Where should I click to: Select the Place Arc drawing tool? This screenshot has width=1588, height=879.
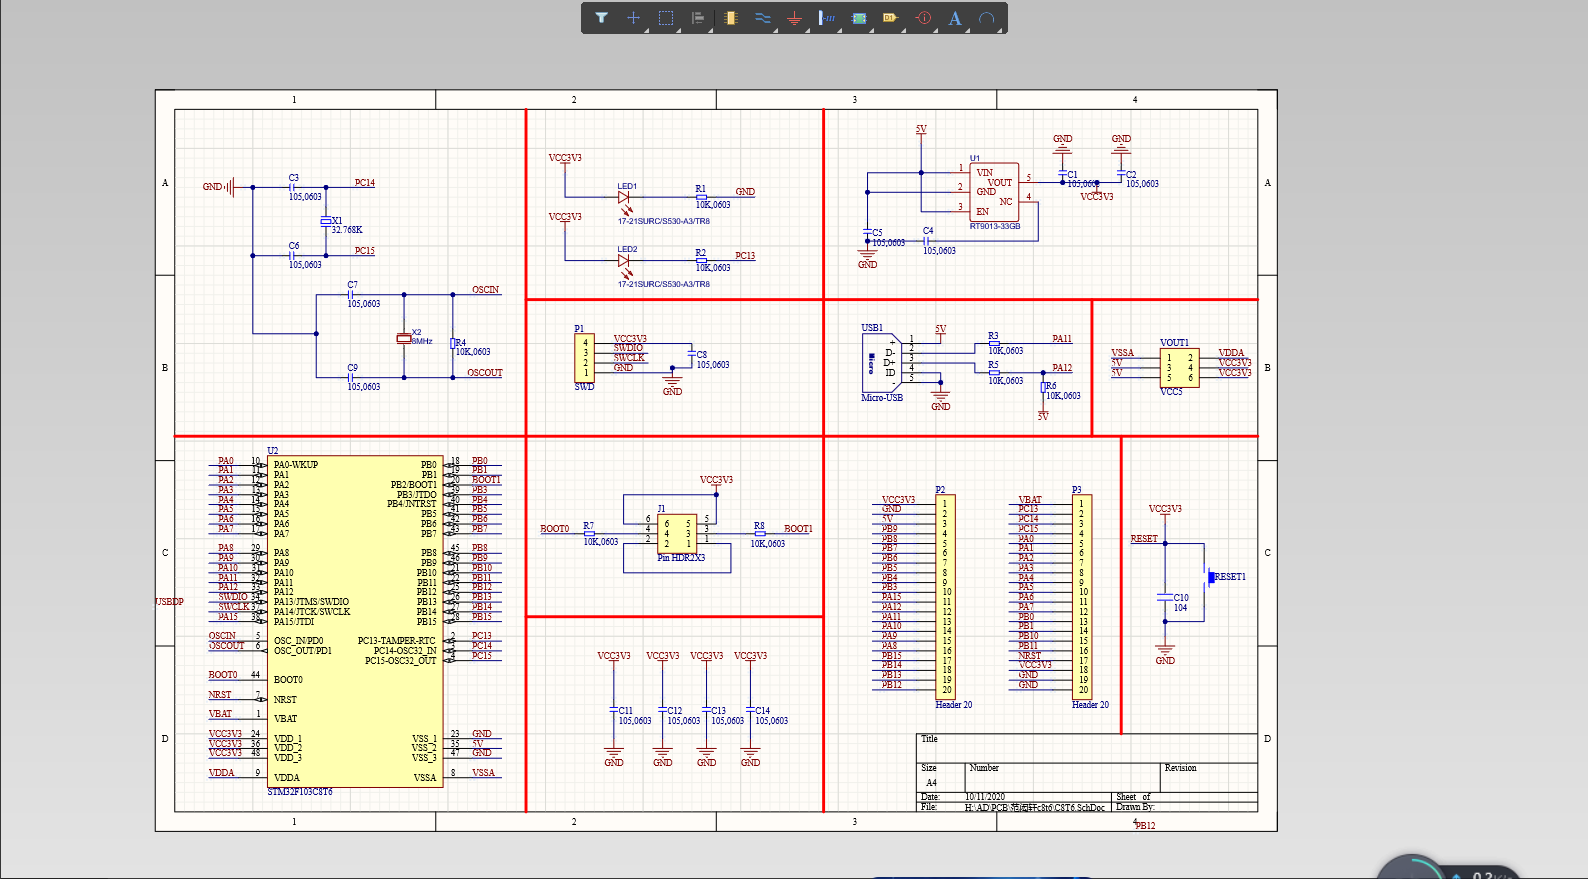click(x=987, y=18)
